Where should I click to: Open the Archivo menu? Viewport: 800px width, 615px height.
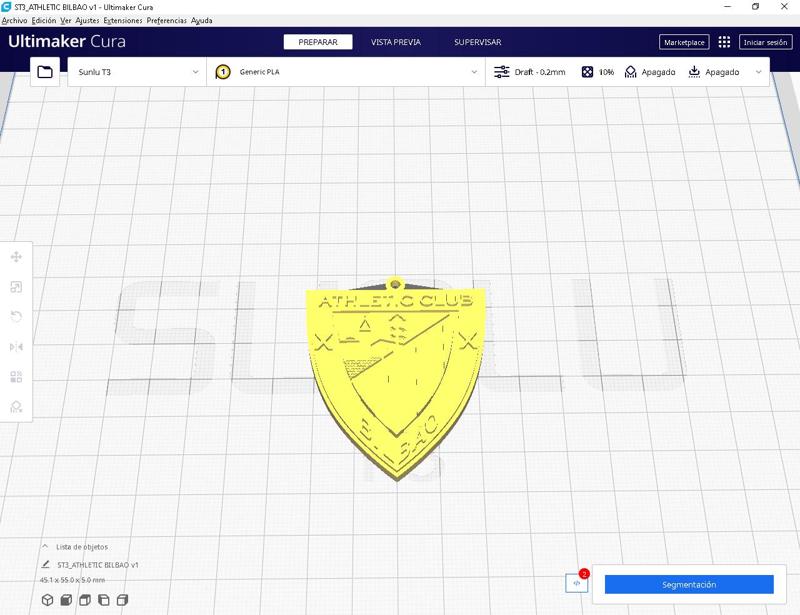coord(14,20)
